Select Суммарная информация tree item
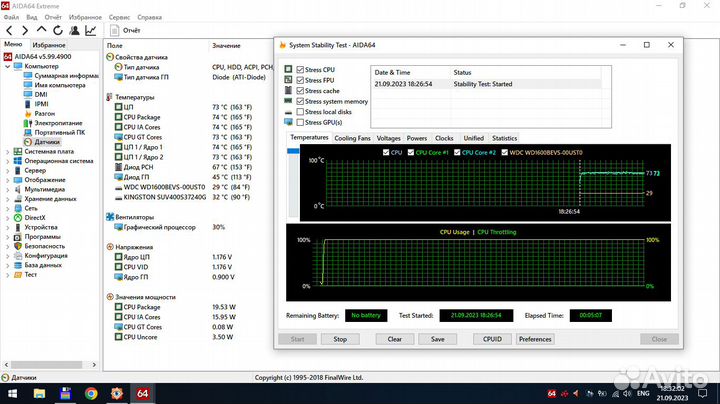The width and height of the screenshot is (720, 404). point(67,75)
